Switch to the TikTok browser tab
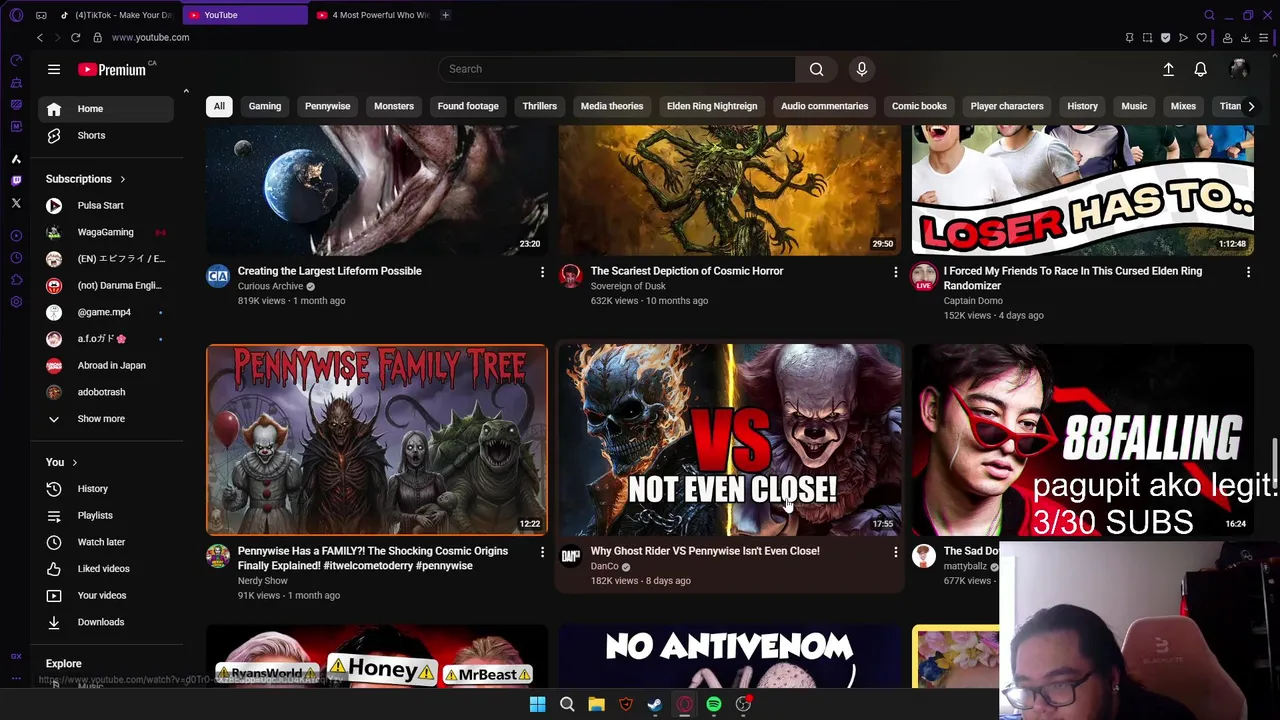The image size is (1280, 720). coord(116,15)
